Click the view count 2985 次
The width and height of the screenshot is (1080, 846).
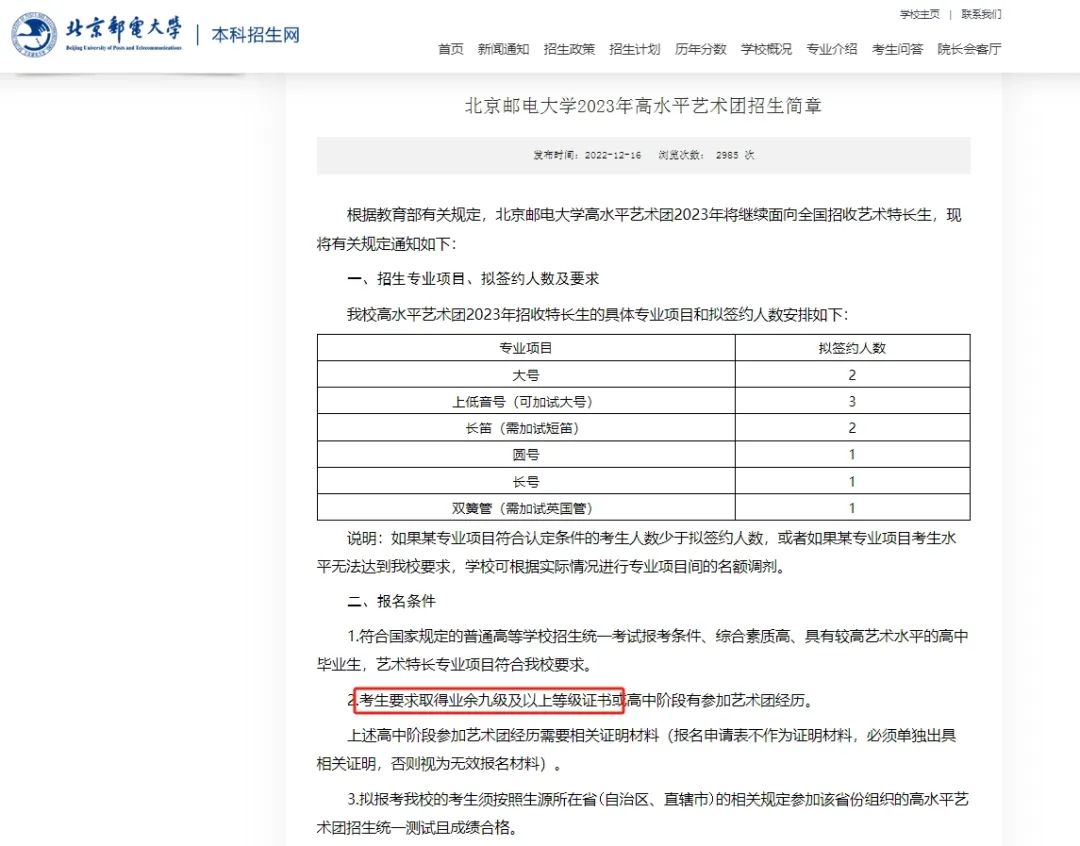click(735, 155)
